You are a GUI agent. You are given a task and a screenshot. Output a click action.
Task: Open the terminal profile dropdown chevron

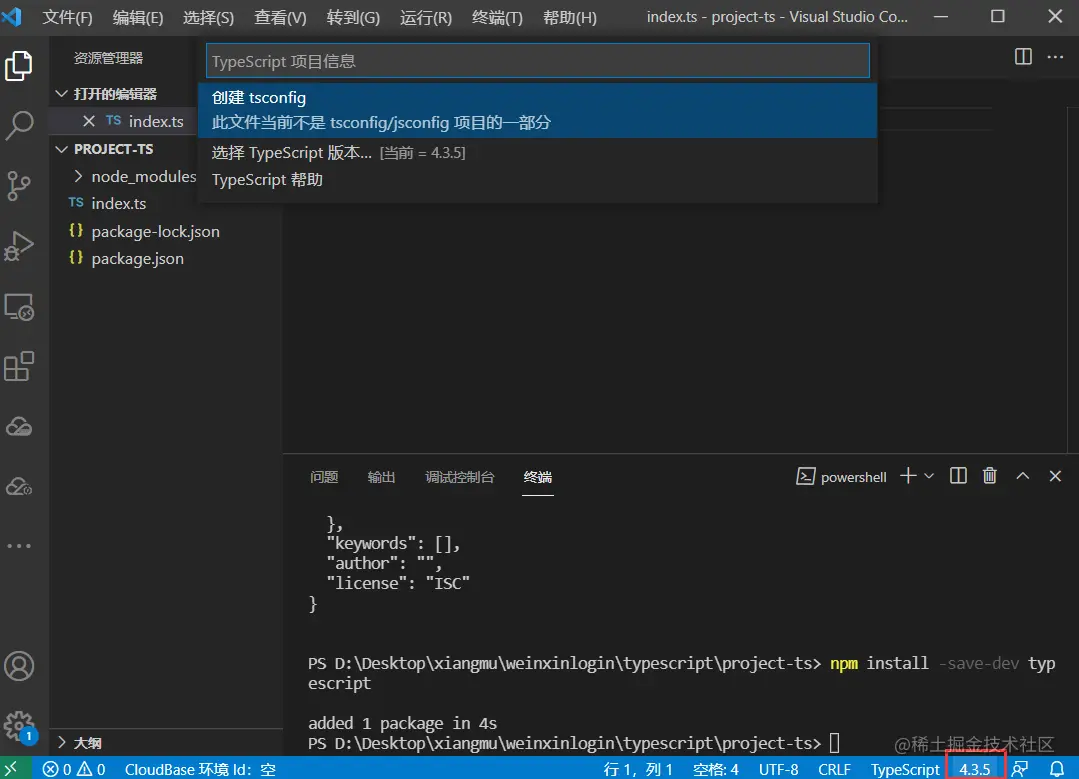928,476
